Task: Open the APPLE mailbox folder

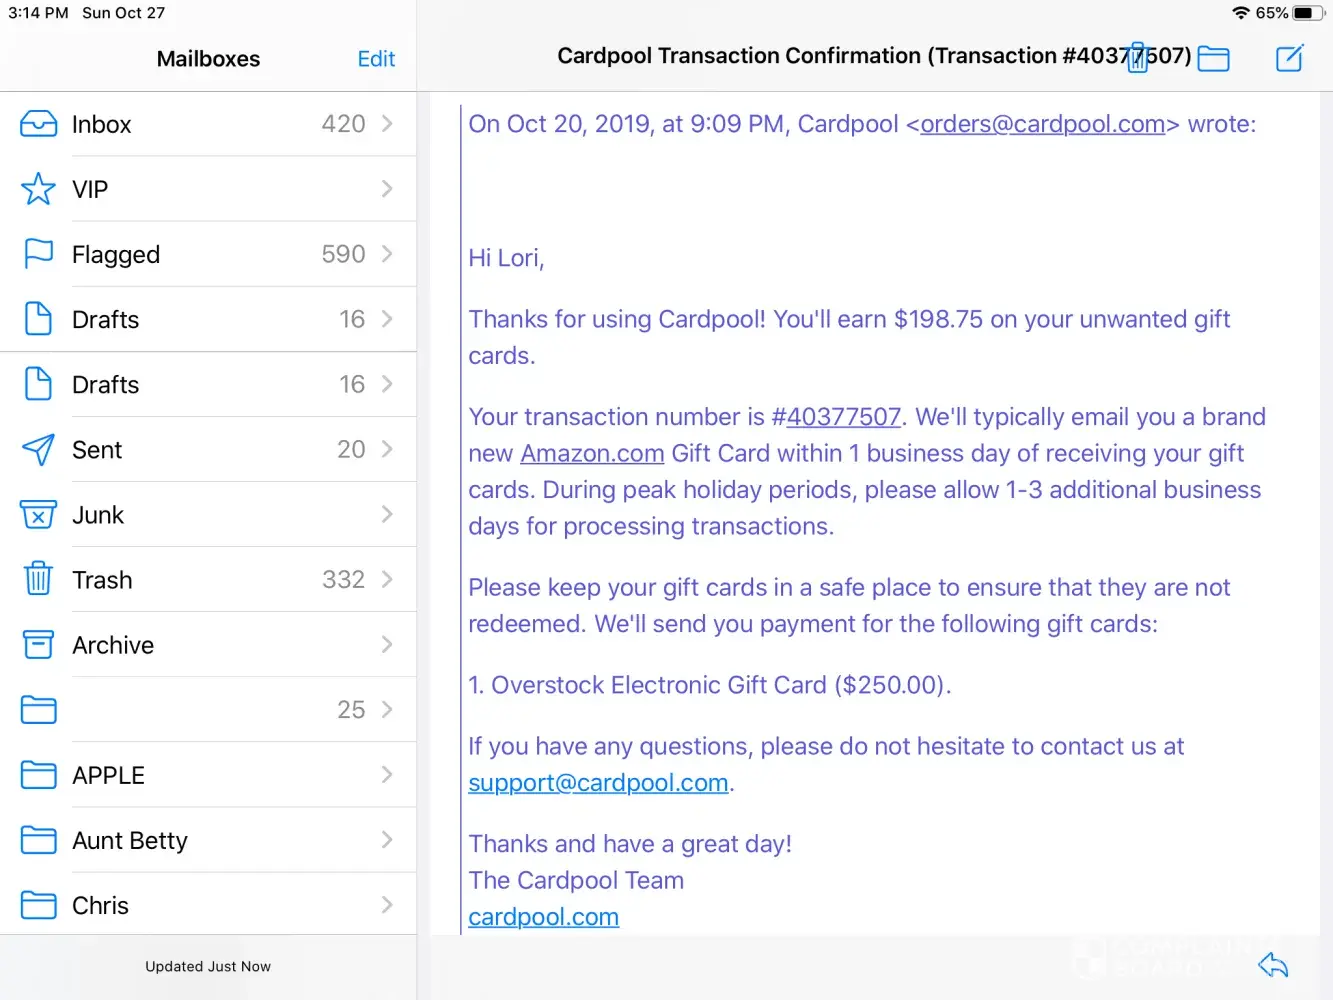Action: [108, 775]
